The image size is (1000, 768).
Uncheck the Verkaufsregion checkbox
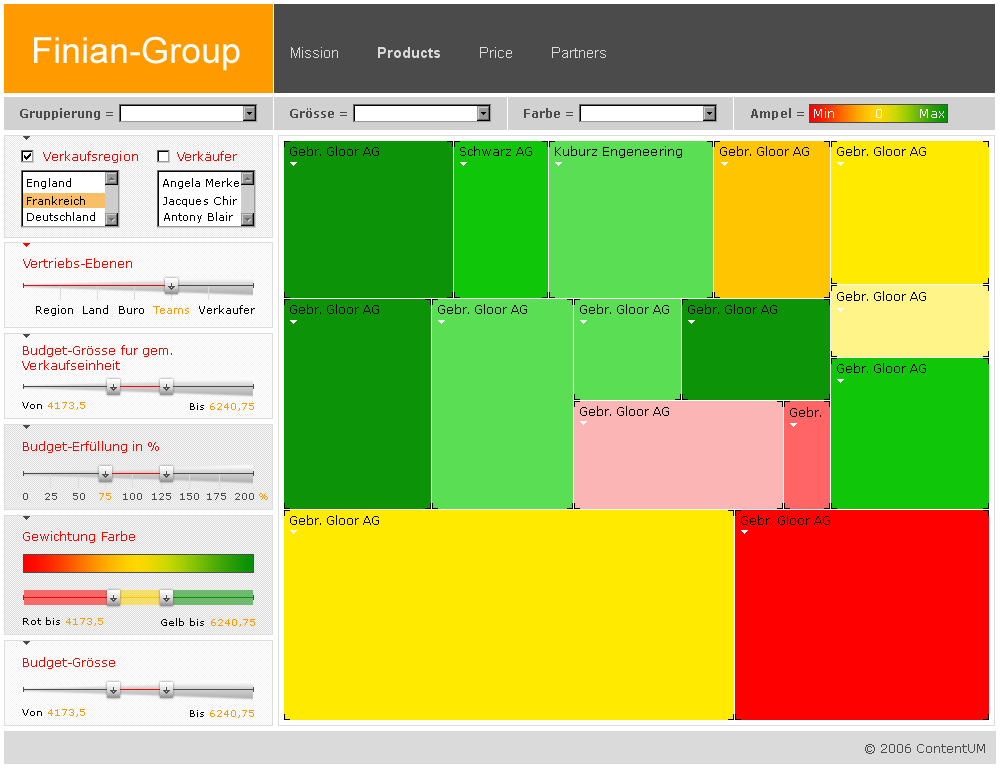click(x=28, y=157)
